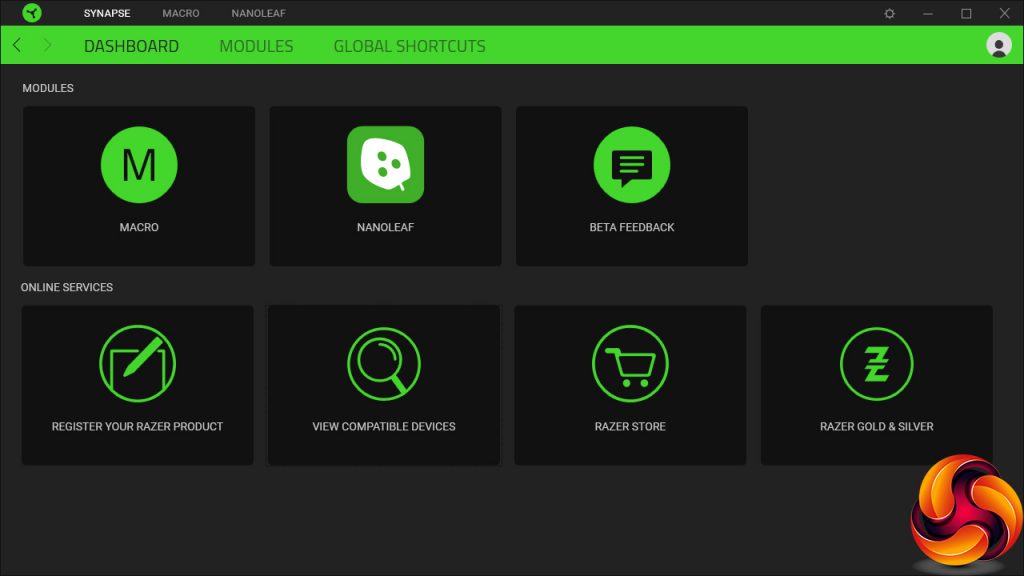Click the ONLINE SERVICES section heading
Viewport: 1024px width, 576px height.
pyautogui.click(x=67, y=287)
